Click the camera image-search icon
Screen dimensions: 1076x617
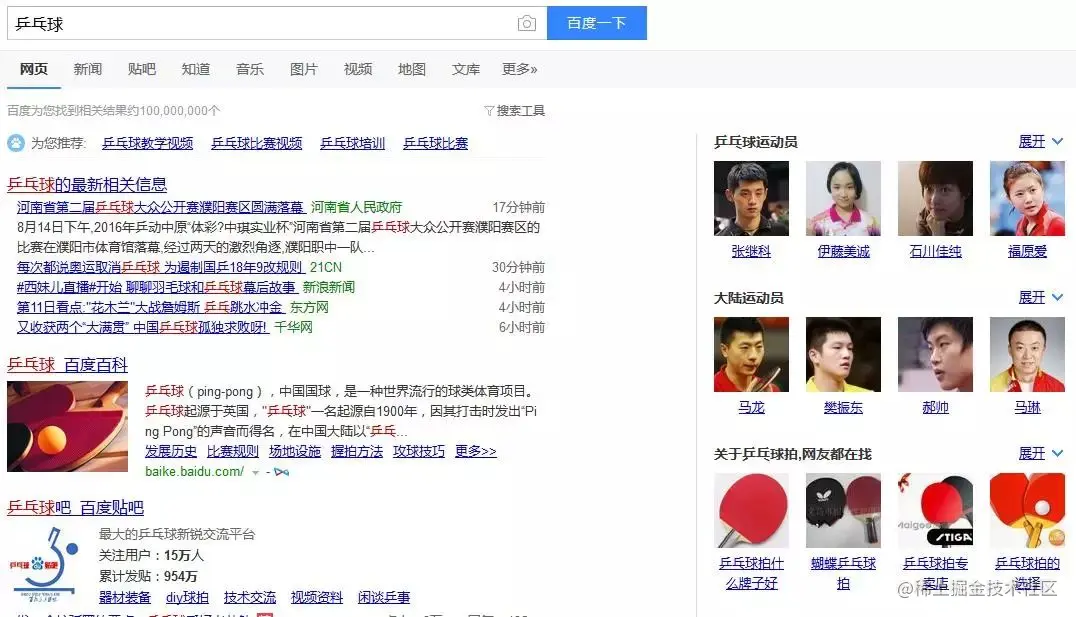526,23
